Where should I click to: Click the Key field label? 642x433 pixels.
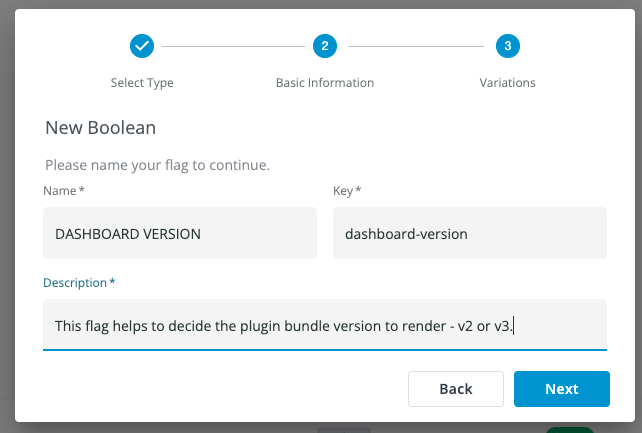click(x=346, y=190)
